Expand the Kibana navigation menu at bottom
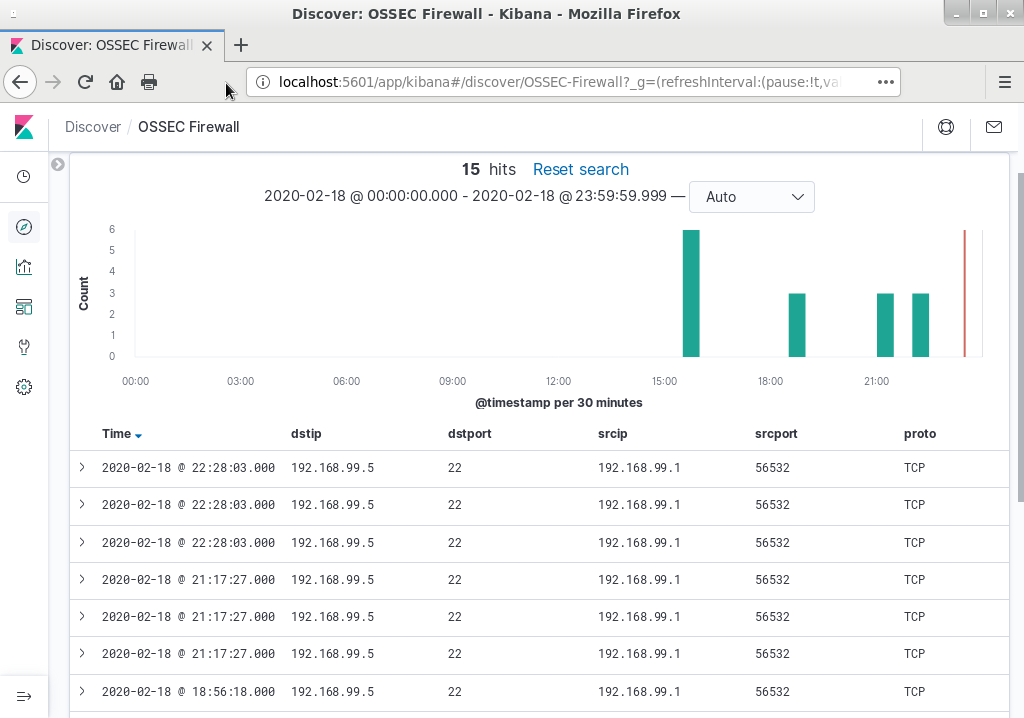 (24, 696)
